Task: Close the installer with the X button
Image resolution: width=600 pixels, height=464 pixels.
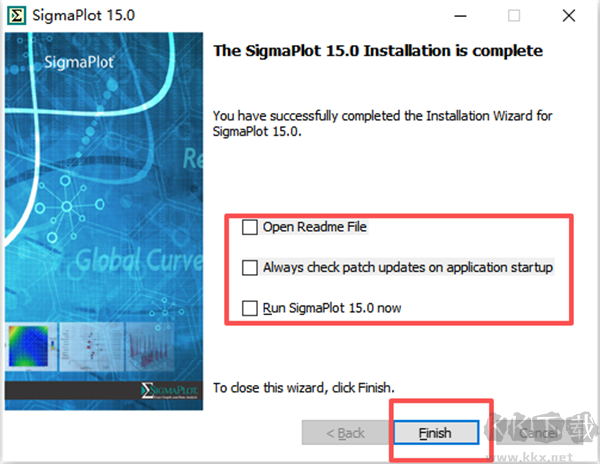Action: (x=569, y=16)
